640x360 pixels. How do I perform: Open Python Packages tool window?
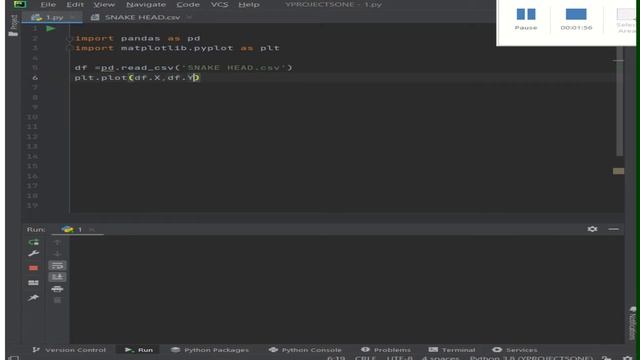(210, 350)
